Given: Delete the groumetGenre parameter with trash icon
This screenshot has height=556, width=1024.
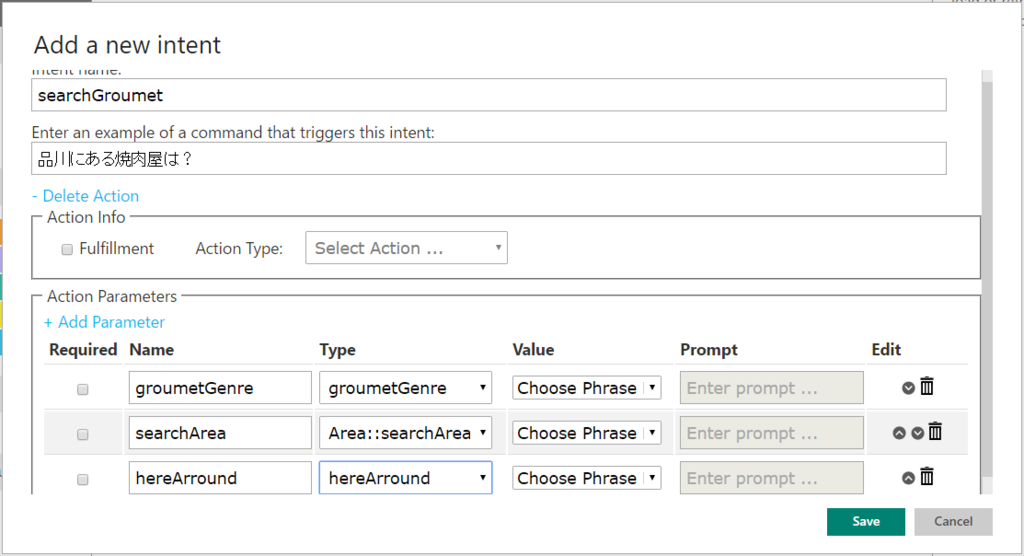Looking at the screenshot, I should coord(927,387).
